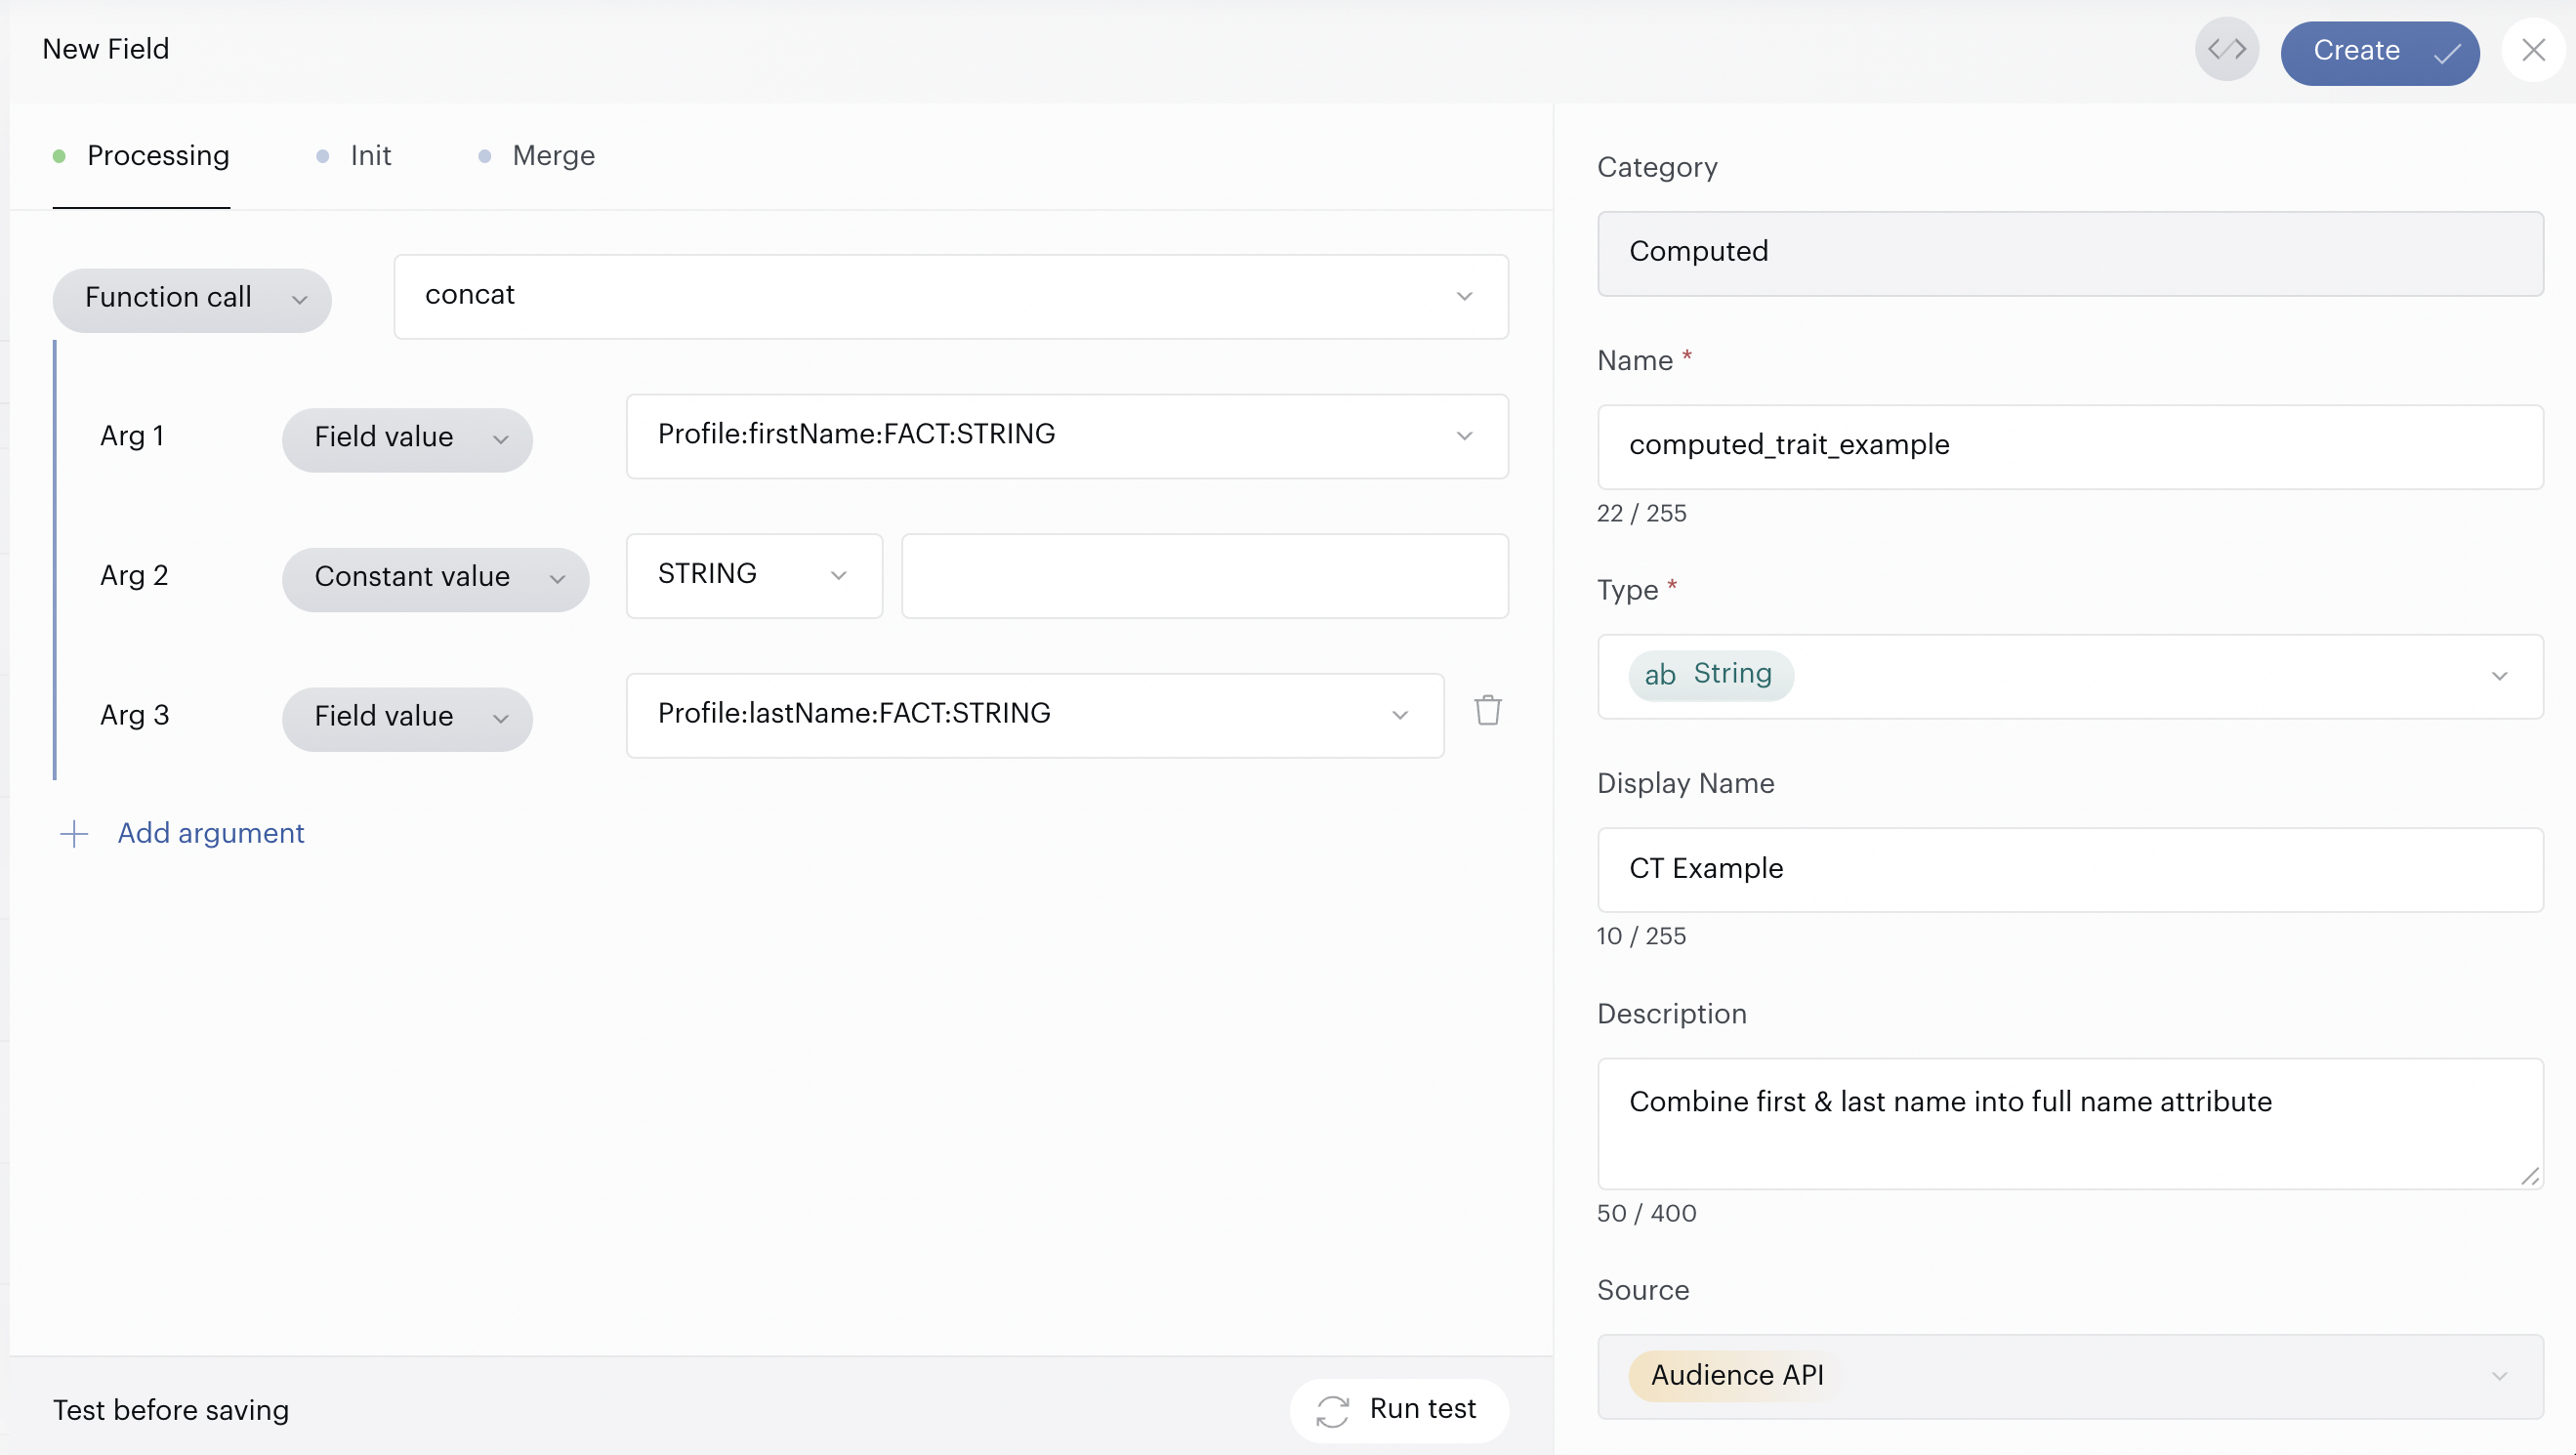Click the New Field title
Viewport: 2576px width, 1455px height.
(x=106, y=49)
